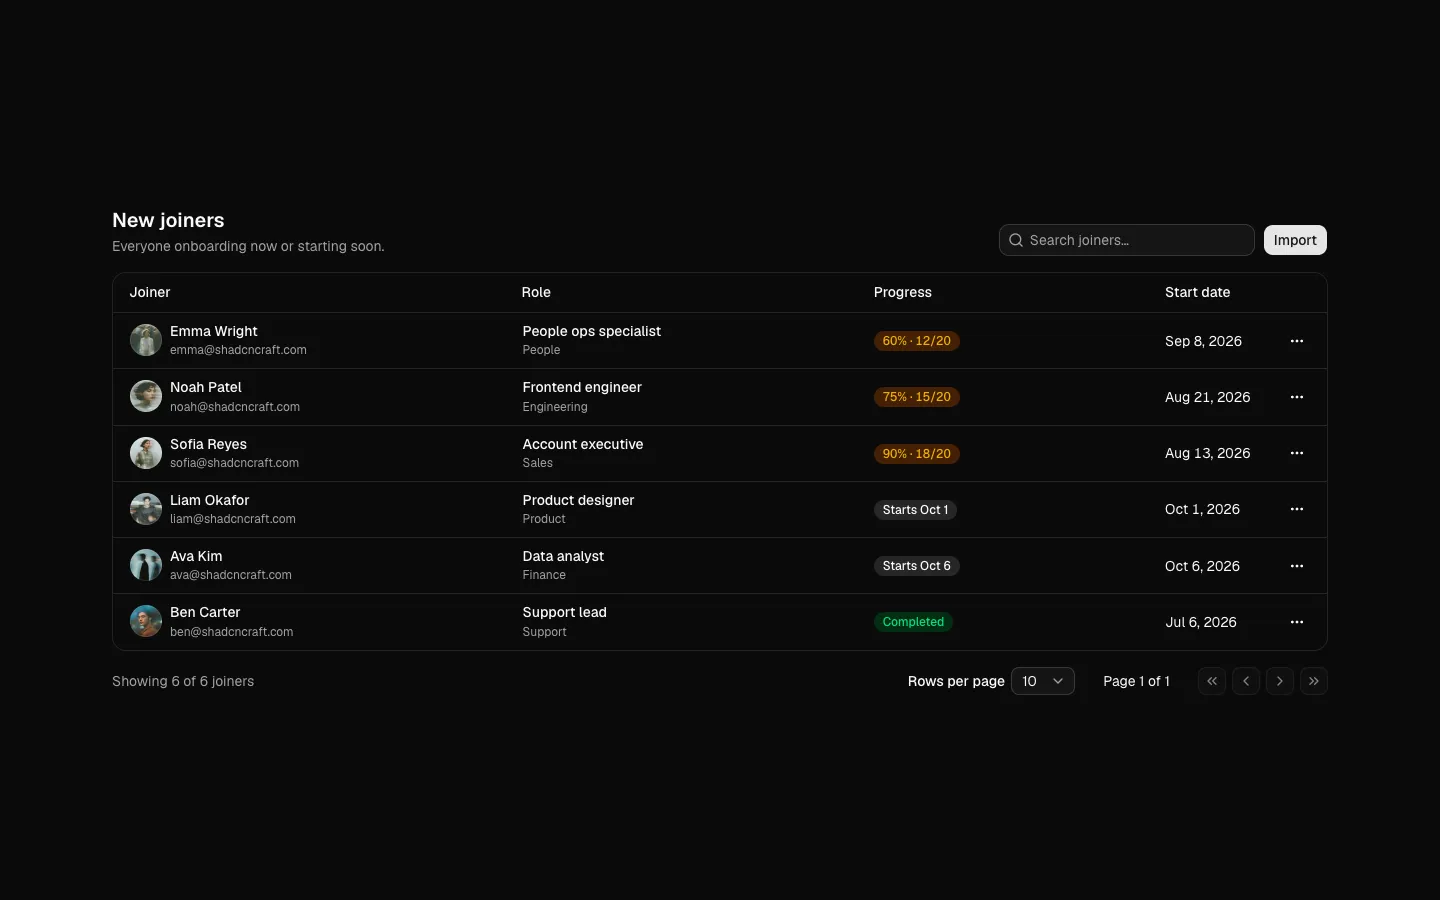Click the Starts Oct 6 badge
The width and height of the screenshot is (1440, 900).
[x=917, y=566]
